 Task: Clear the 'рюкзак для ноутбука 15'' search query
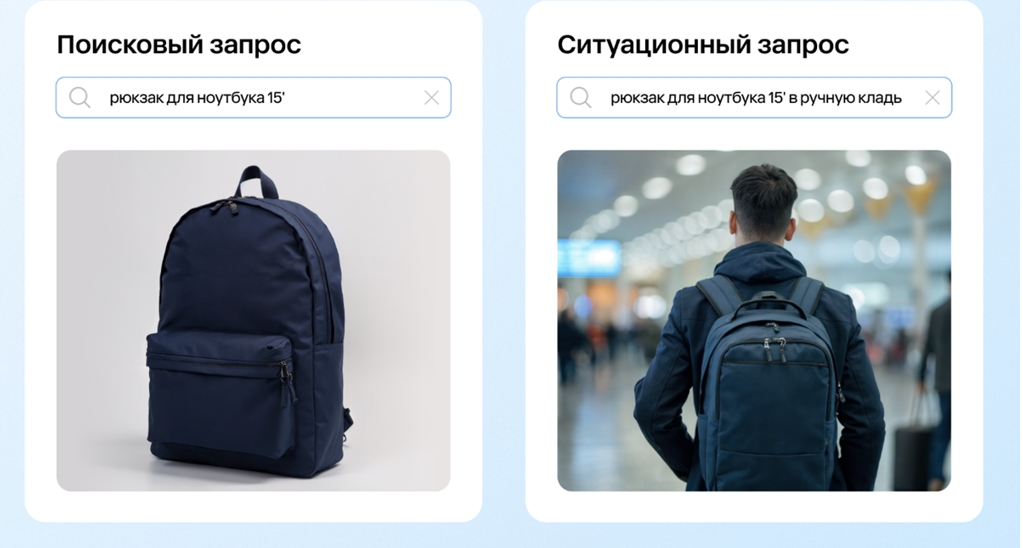click(x=431, y=98)
